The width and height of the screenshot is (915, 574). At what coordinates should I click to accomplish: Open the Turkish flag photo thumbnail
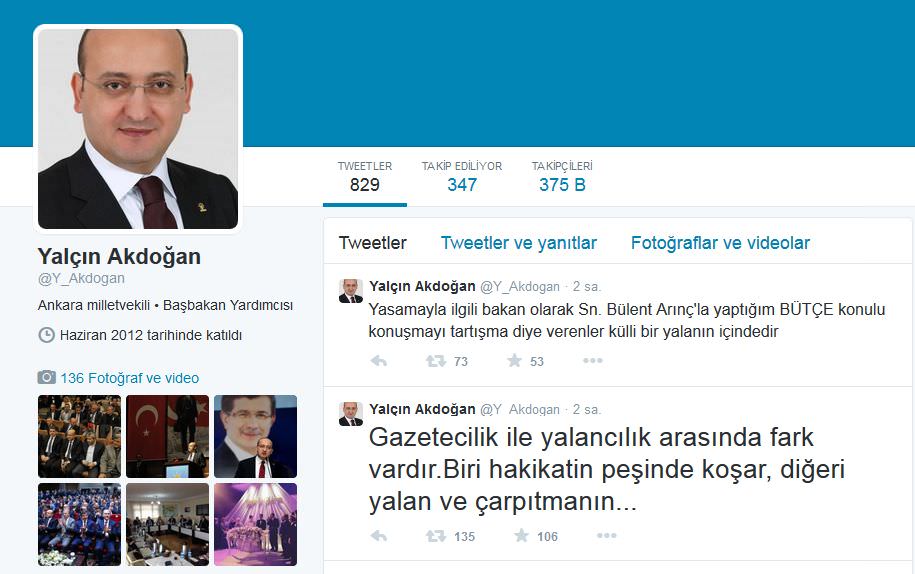[167, 436]
